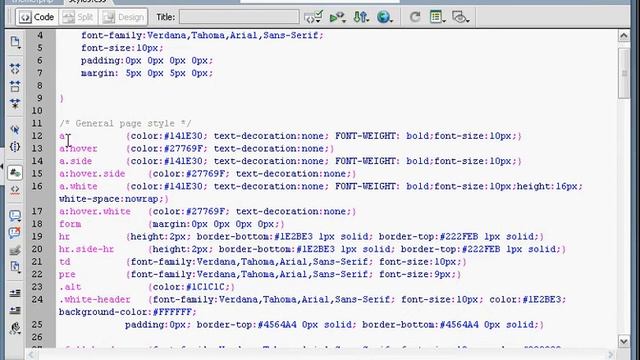Collapse the left panel with side arrow
The width and height of the screenshot is (640, 360).
click(2, 167)
